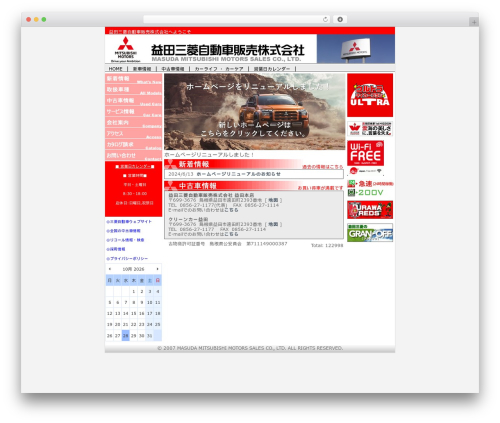Select date 10 in the calendar

point(150,303)
